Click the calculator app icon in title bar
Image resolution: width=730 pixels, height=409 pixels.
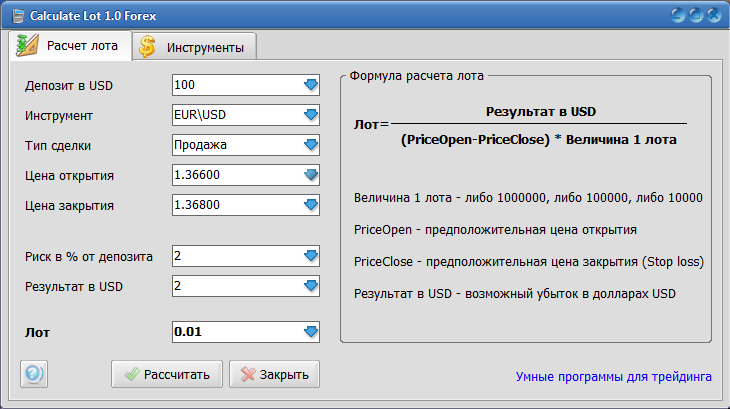(18, 16)
